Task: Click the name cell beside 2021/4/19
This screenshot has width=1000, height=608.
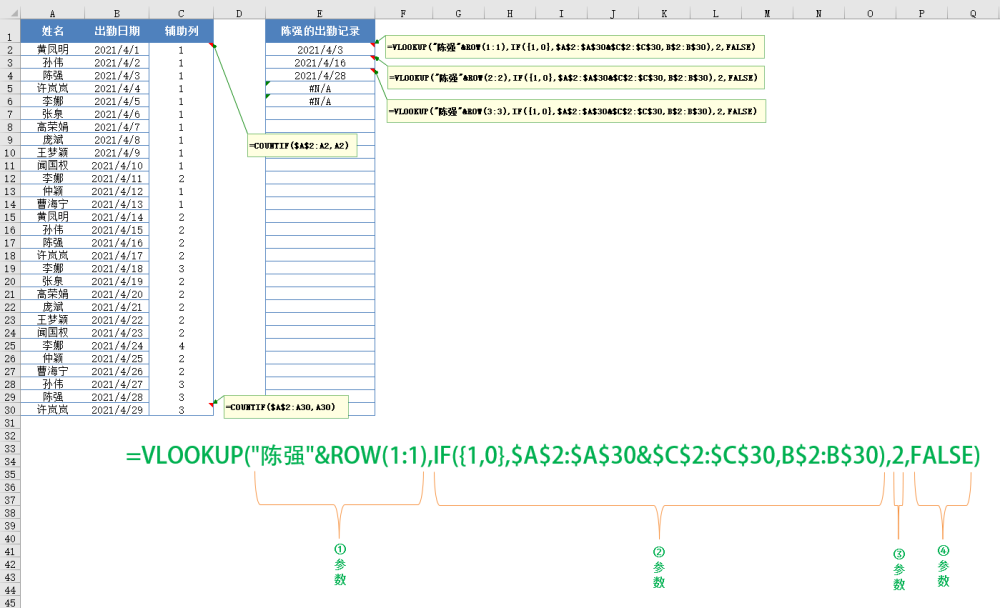Action: [x=52, y=281]
